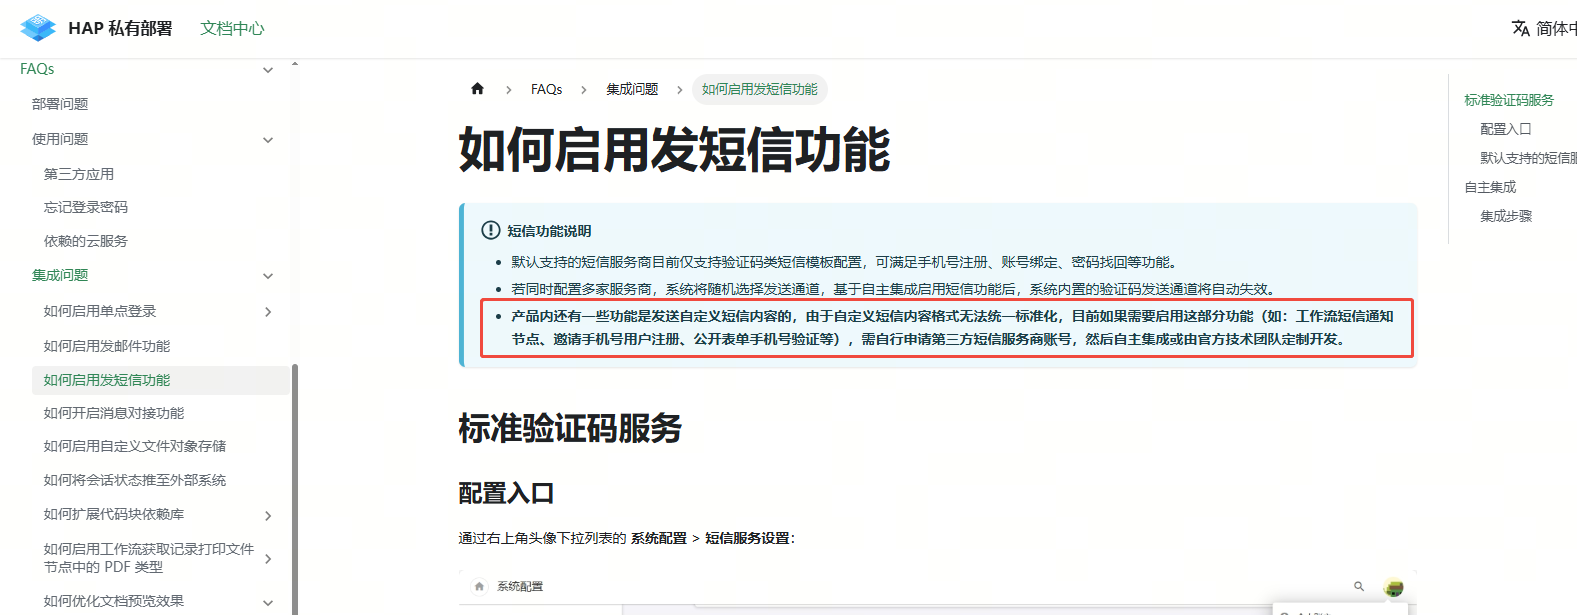Select 集成问题 in the sidebar

pos(60,275)
